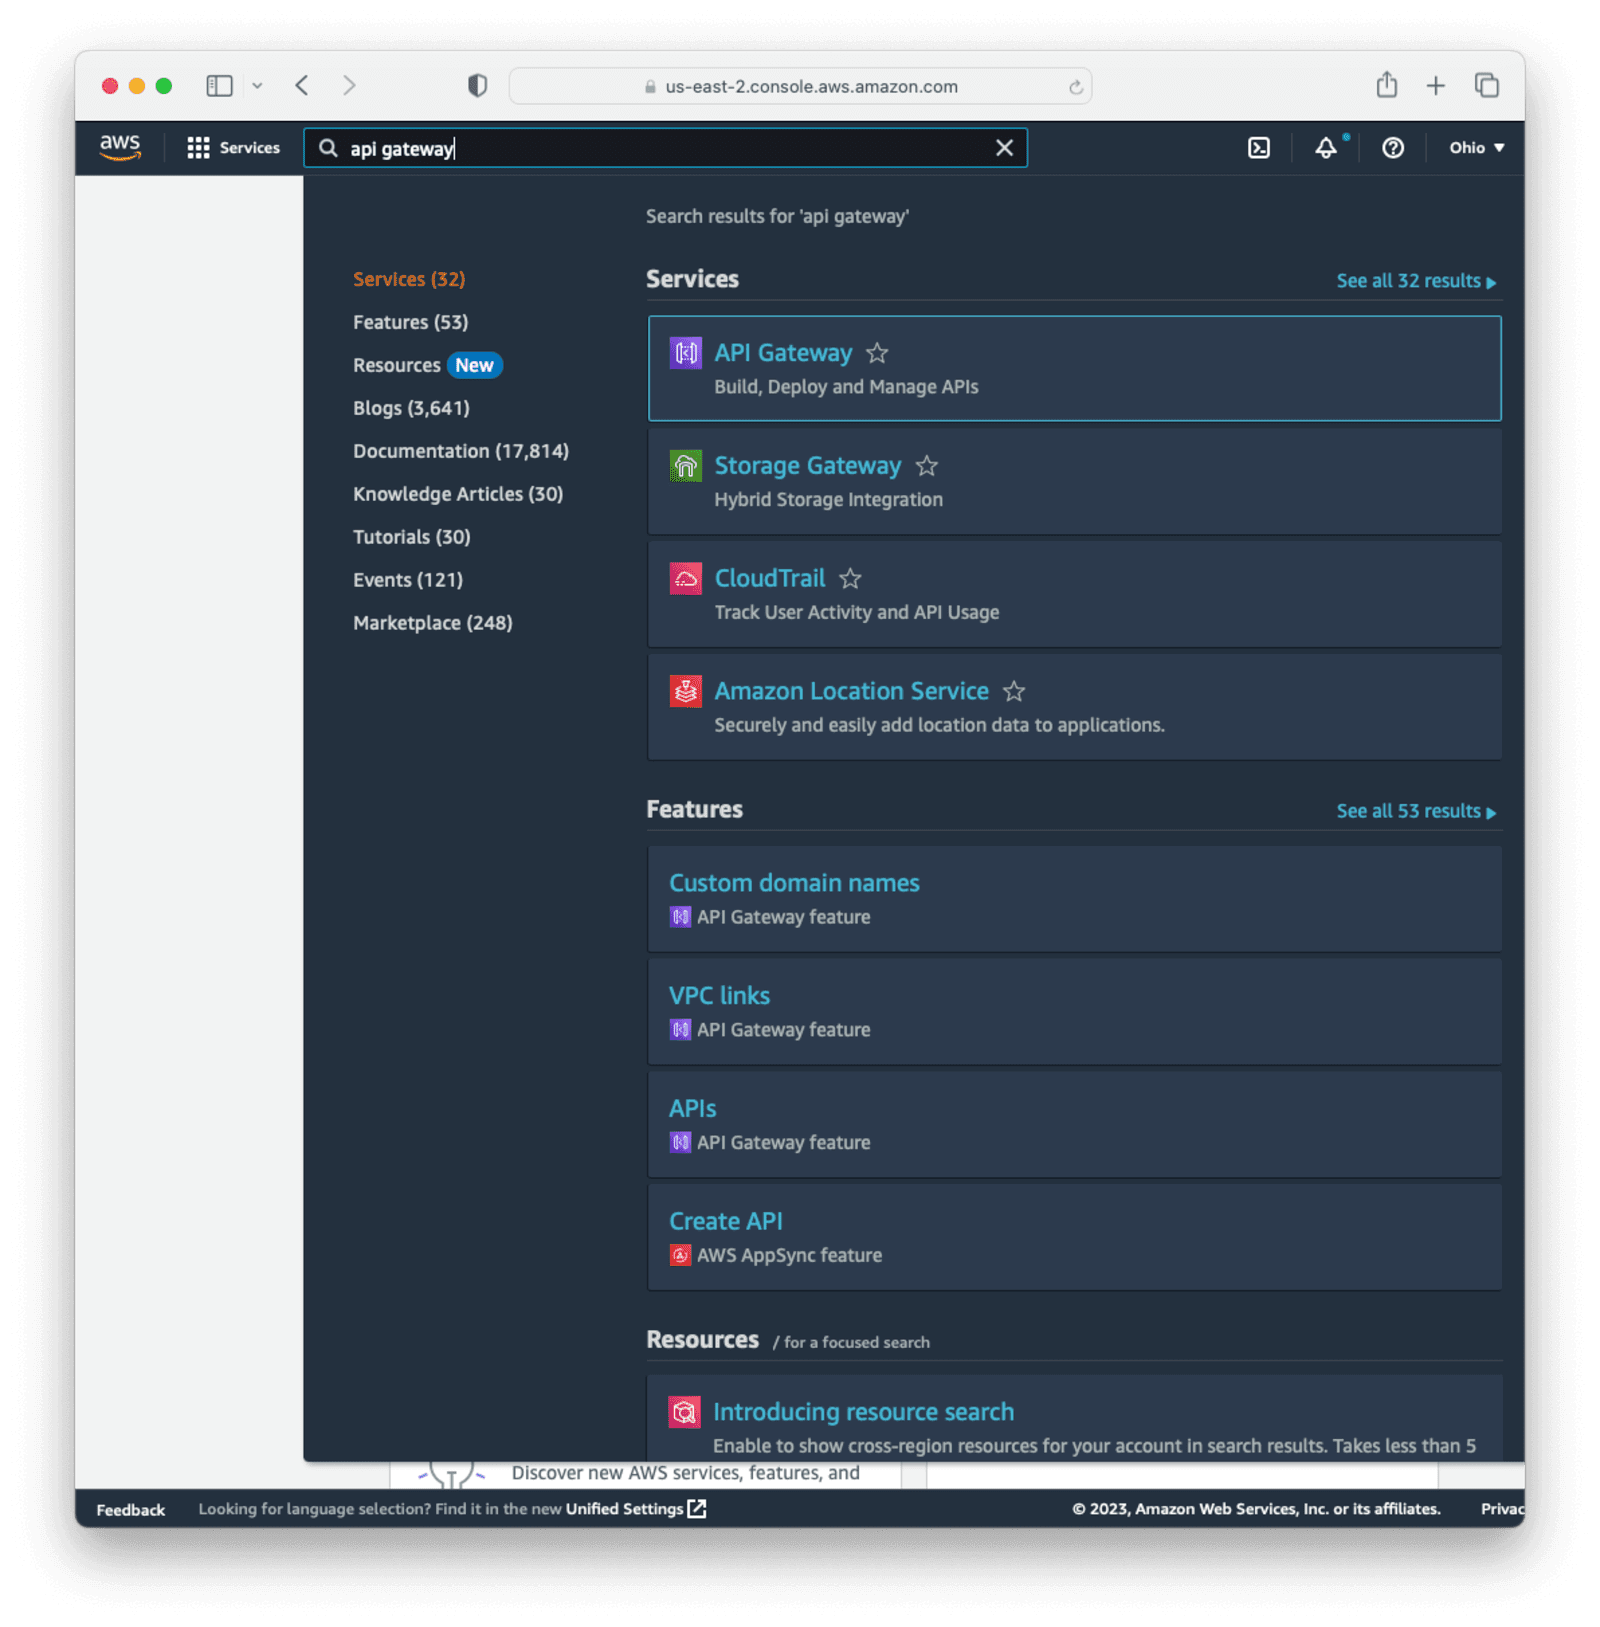See all 53 feature results

pos(1416,811)
